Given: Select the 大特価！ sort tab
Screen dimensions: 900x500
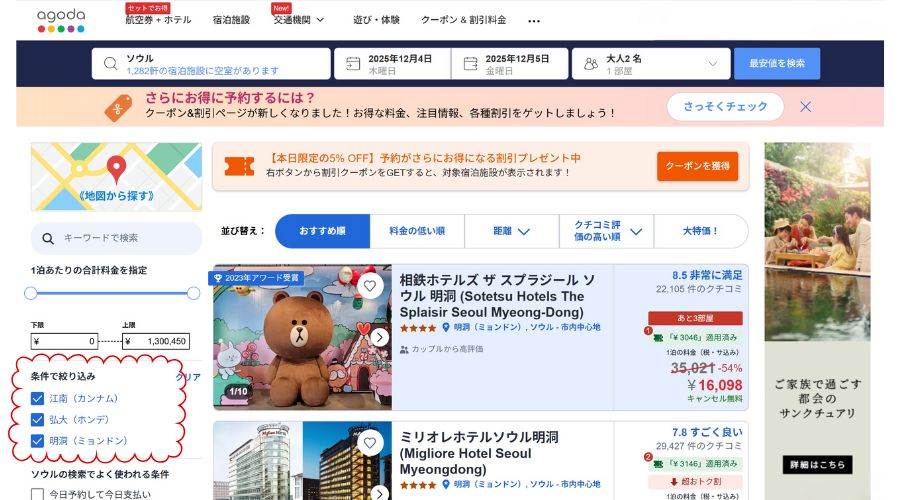Looking at the screenshot, I should 700,231.
